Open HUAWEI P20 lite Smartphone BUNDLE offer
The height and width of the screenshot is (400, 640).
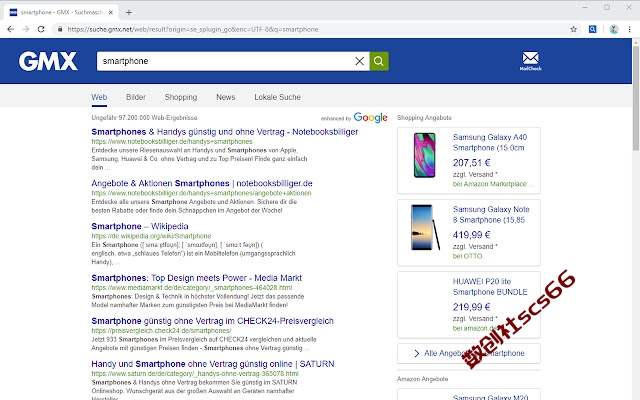tap(490, 287)
